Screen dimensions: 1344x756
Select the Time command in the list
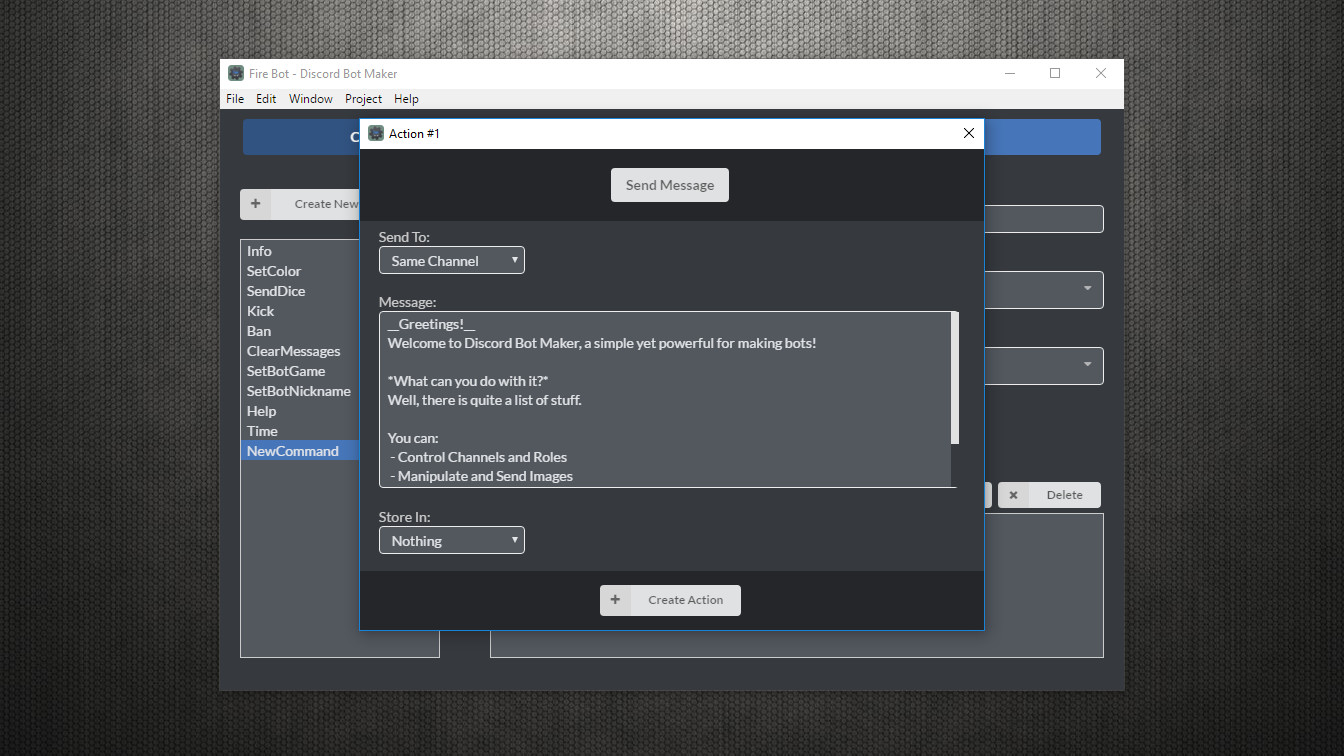coord(262,430)
